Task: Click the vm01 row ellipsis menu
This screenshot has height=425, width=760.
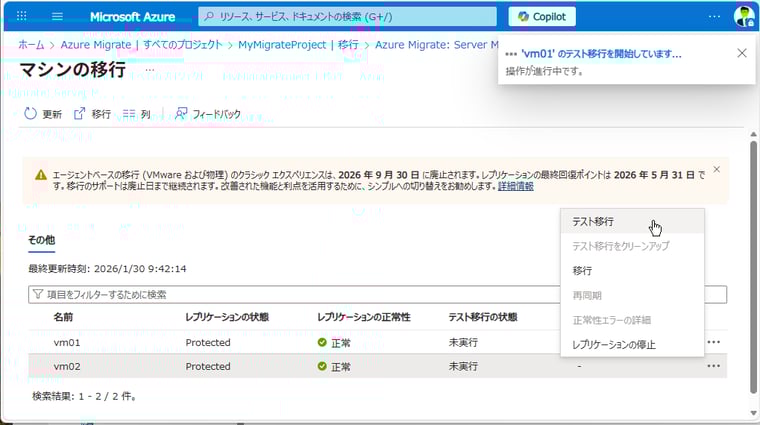Action: (x=713, y=342)
